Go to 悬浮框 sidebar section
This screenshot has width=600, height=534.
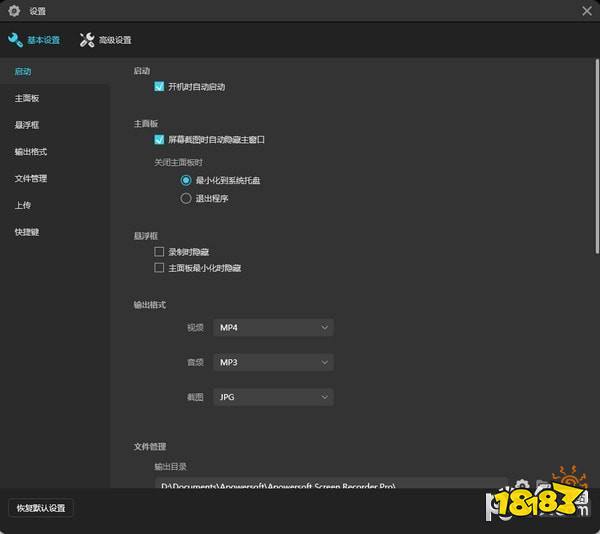tap(27, 125)
